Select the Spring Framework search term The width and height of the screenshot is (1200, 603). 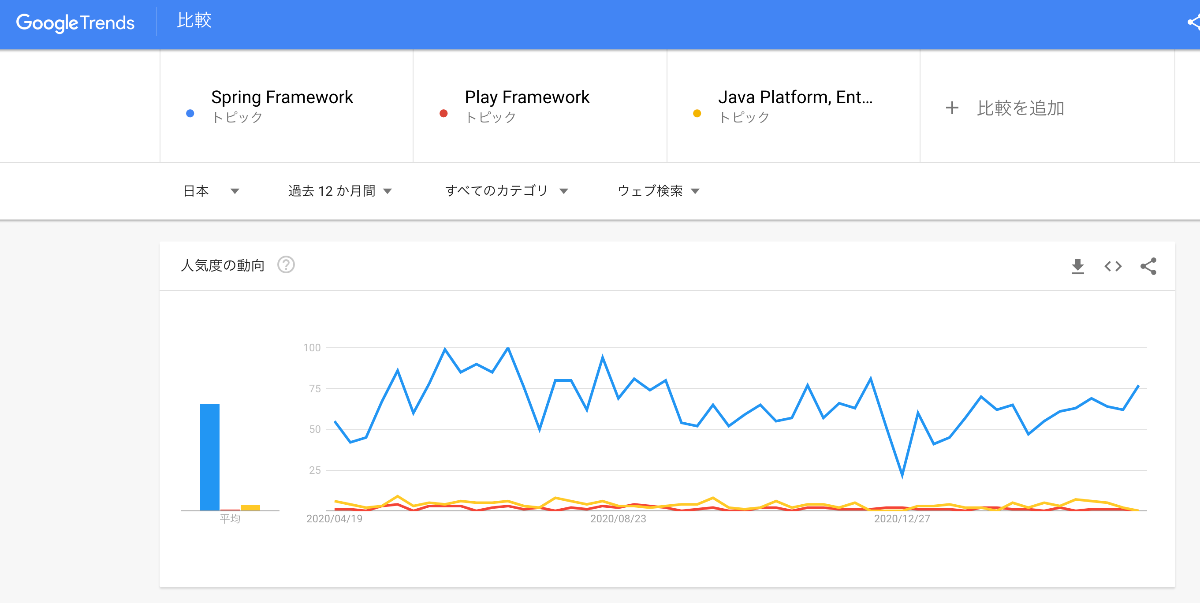(282, 98)
